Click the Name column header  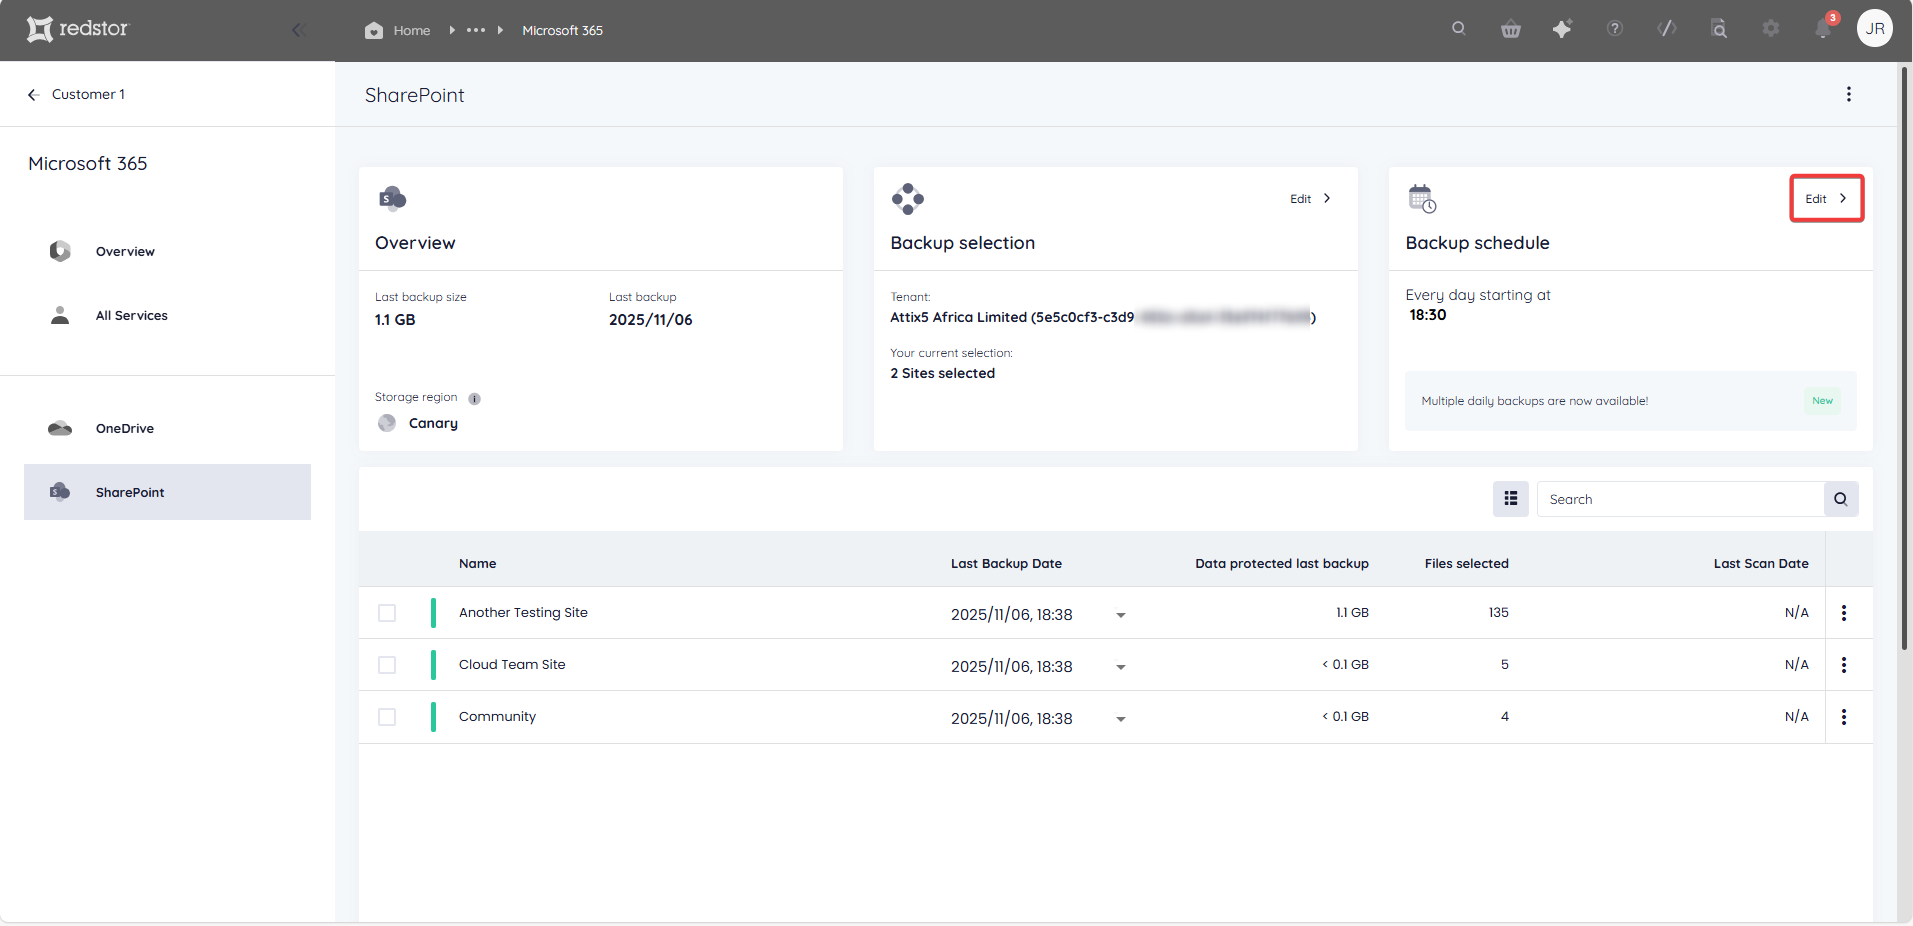[478, 563]
